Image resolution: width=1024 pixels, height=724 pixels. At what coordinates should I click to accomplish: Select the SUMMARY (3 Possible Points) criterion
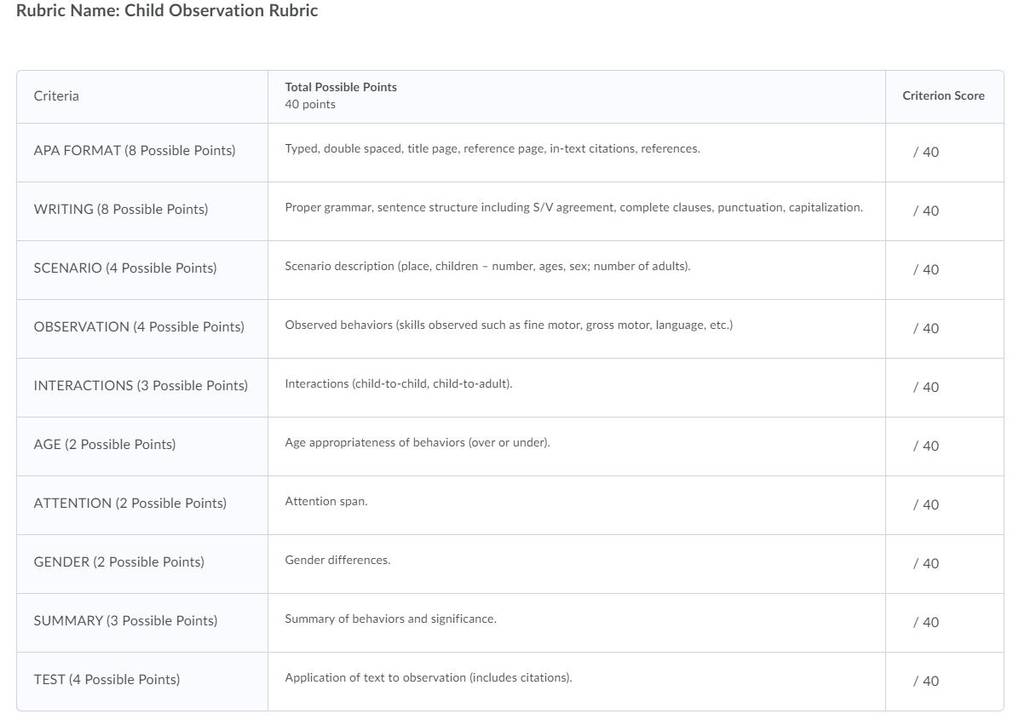(x=125, y=620)
